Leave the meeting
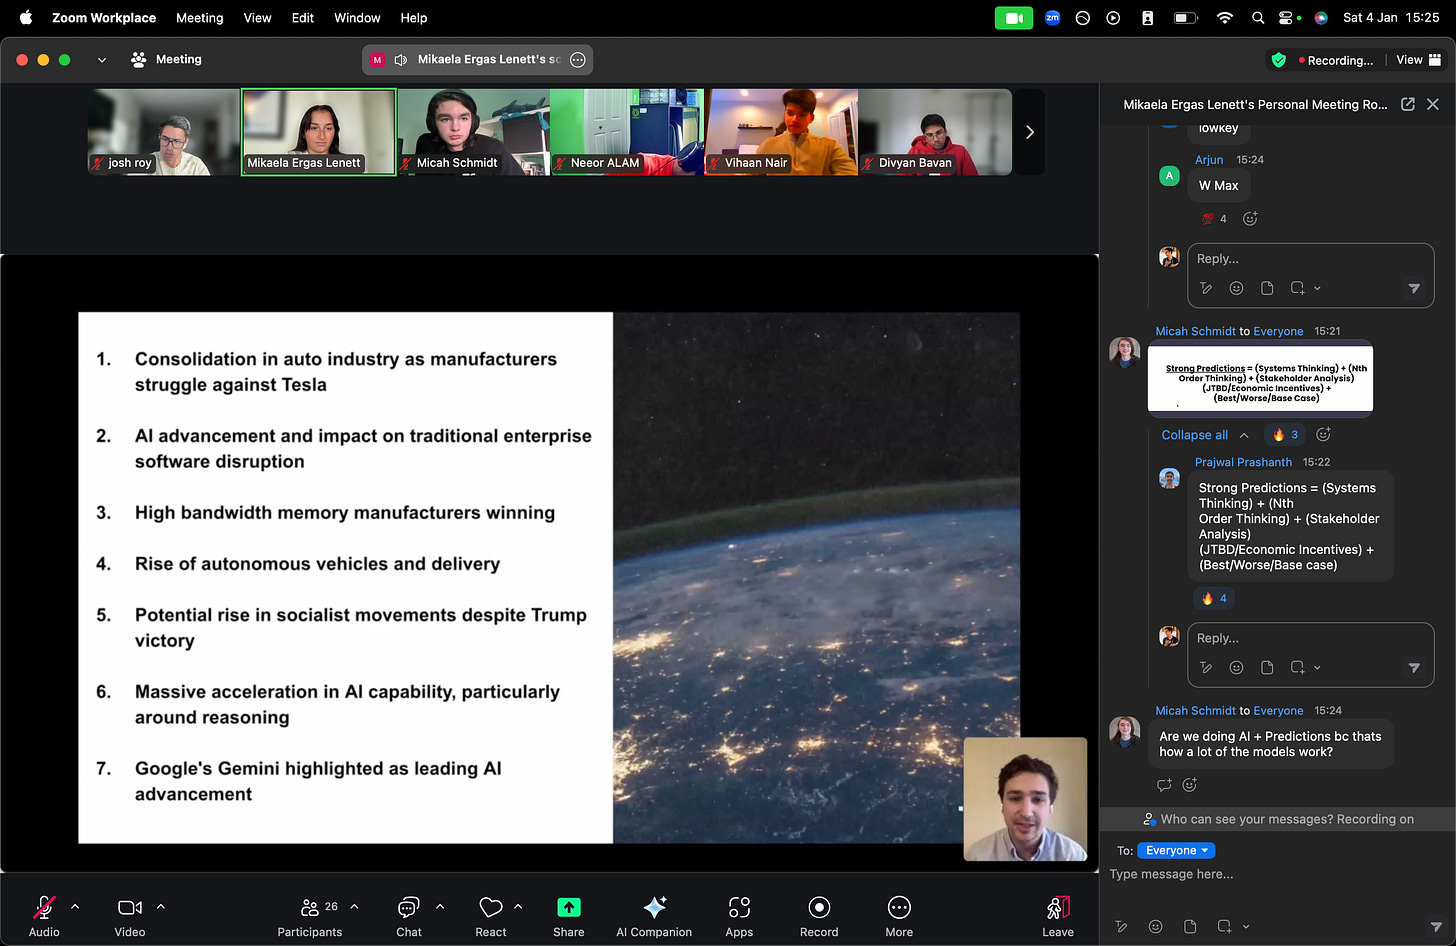Image resolution: width=1456 pixels, height=946 pixels. (1058, 916)
